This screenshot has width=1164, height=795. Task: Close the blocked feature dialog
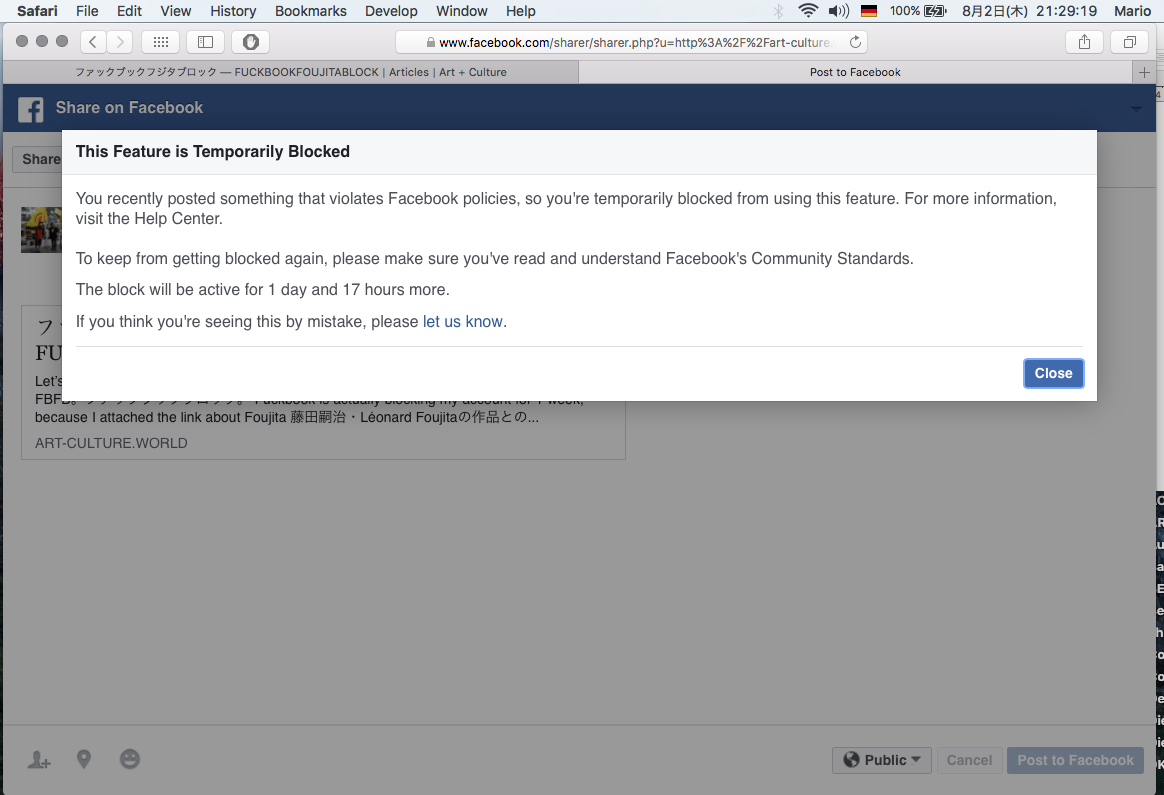pyautogui.click(x=1053, y=373)
